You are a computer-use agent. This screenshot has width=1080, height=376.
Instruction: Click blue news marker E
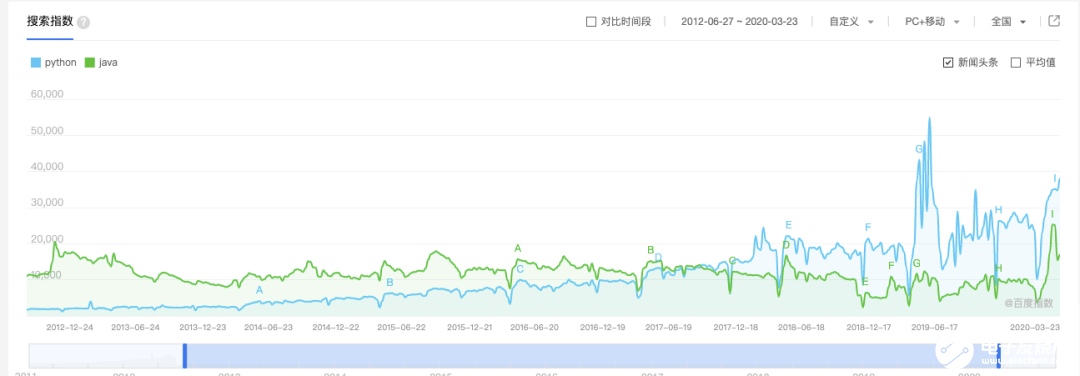point(789,224)
